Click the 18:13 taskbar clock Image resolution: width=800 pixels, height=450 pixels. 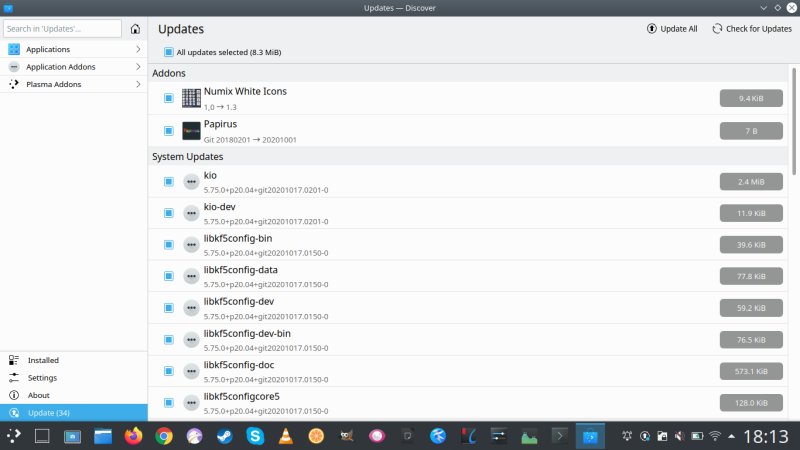(766, 436)
